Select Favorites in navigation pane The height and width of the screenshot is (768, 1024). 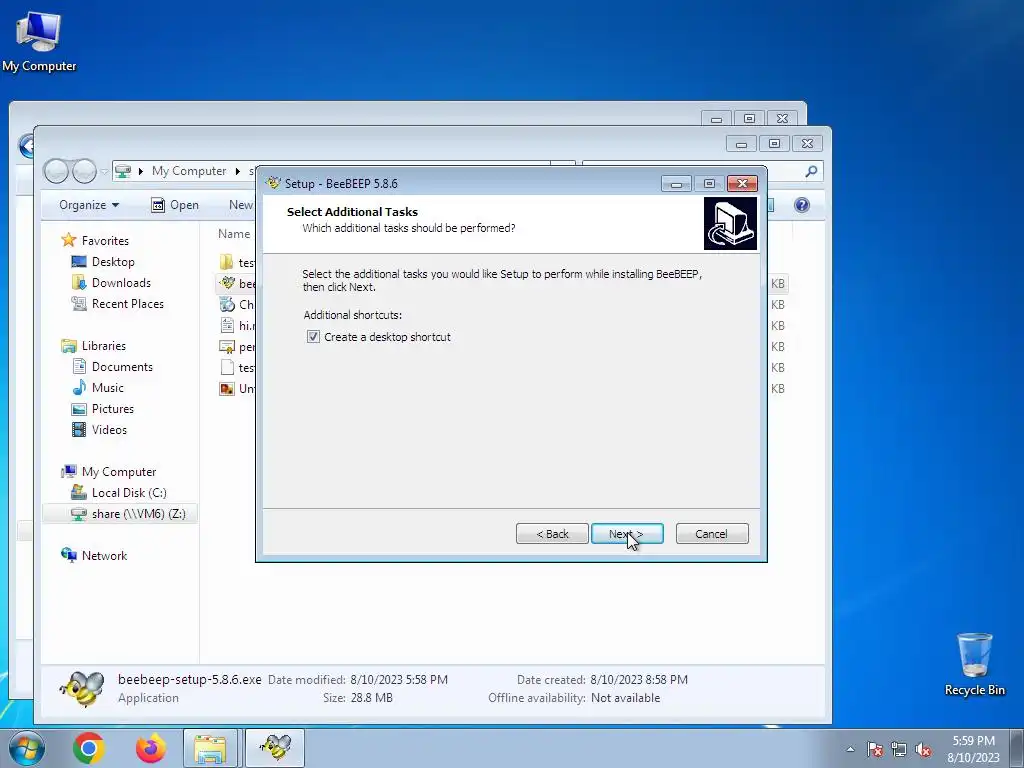105,240
